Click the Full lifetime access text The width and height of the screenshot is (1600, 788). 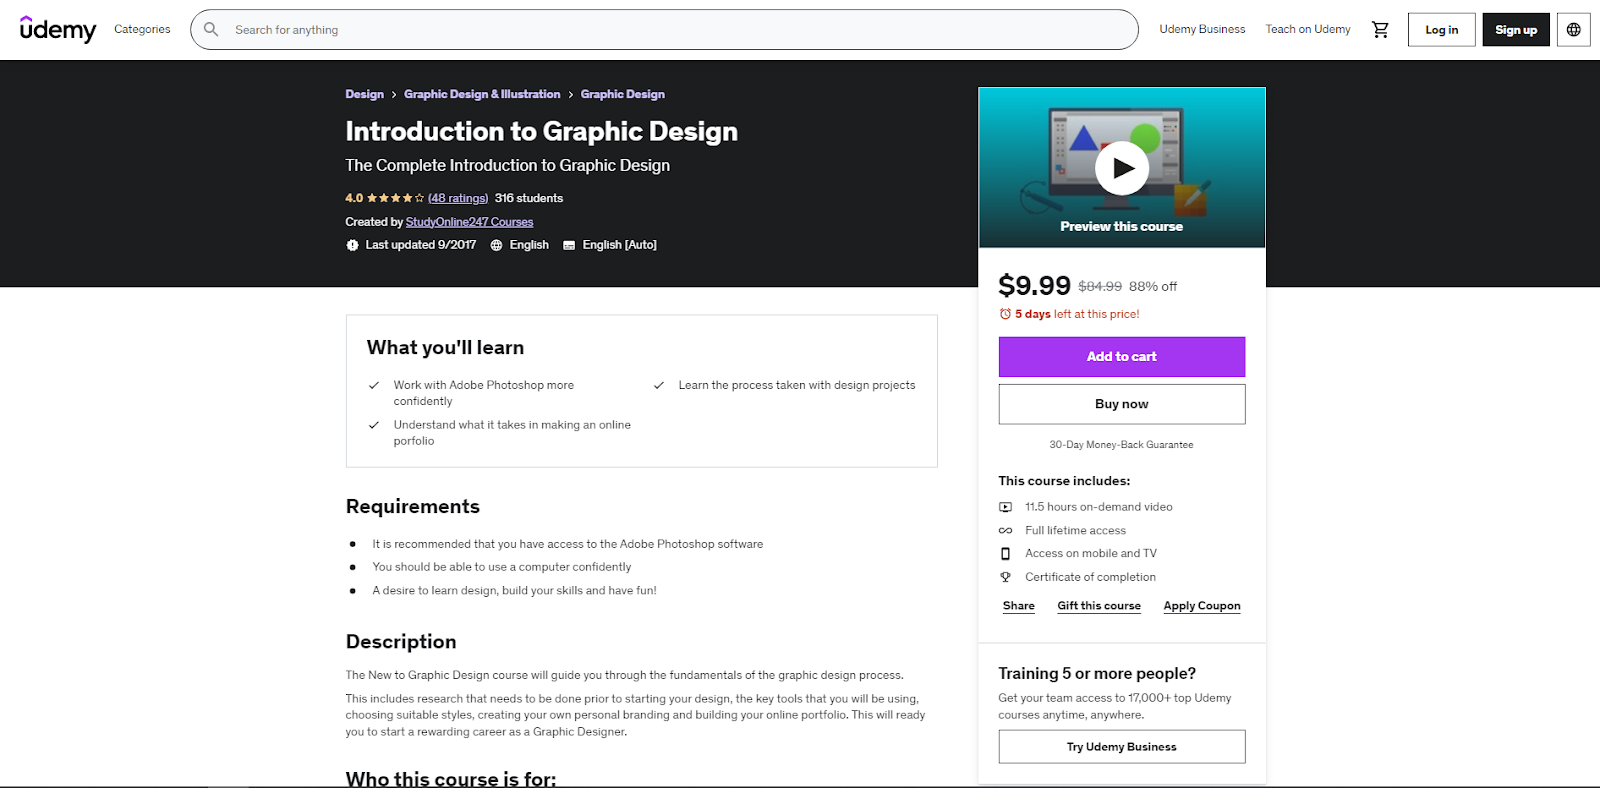[x=1075, y=531]
